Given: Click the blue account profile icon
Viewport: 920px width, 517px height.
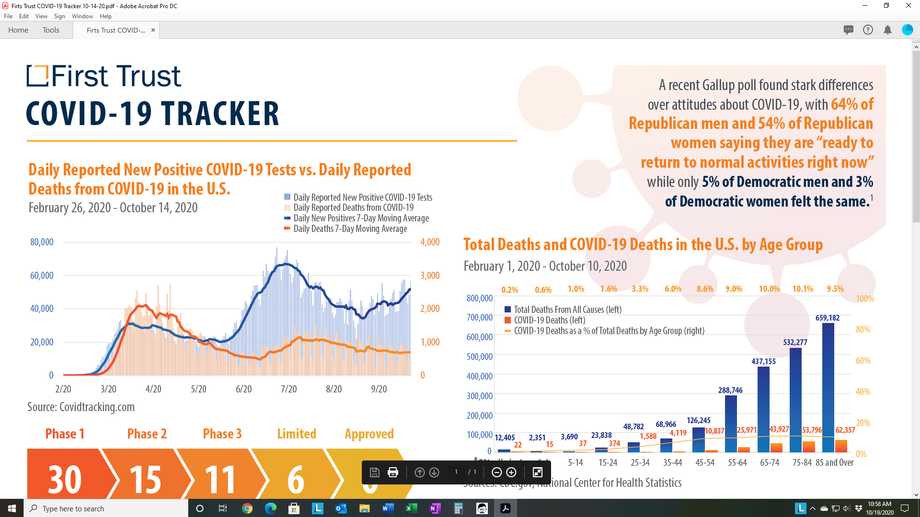Looking at the screenshot, I should click(907, 30).
